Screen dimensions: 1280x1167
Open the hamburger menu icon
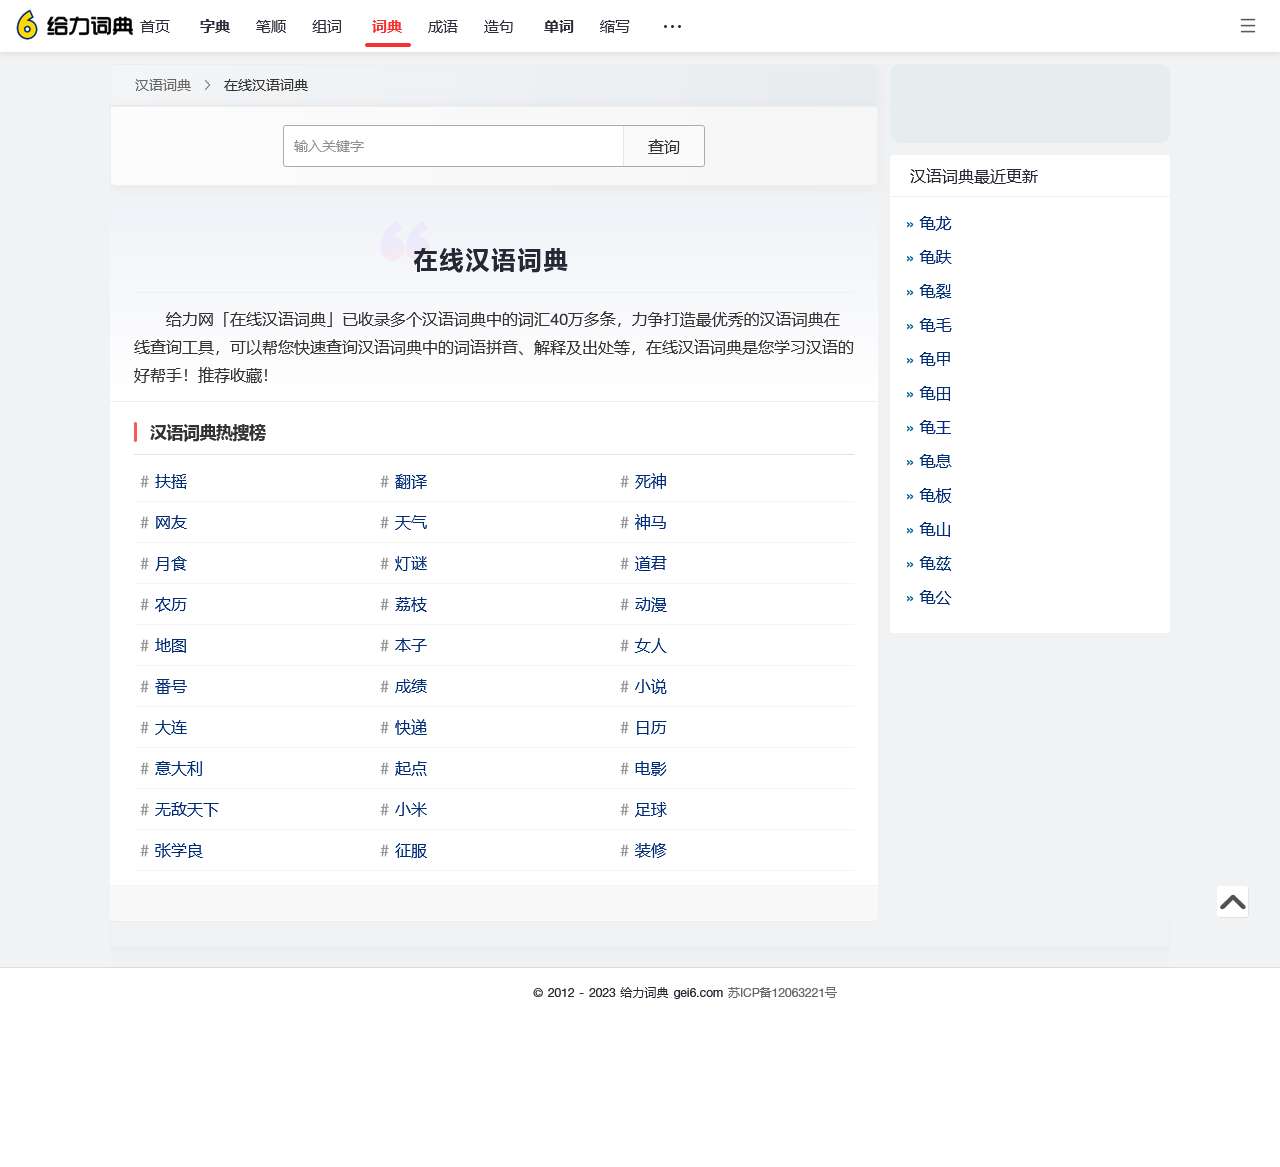pyautogui.click(x=1247, y=26)
